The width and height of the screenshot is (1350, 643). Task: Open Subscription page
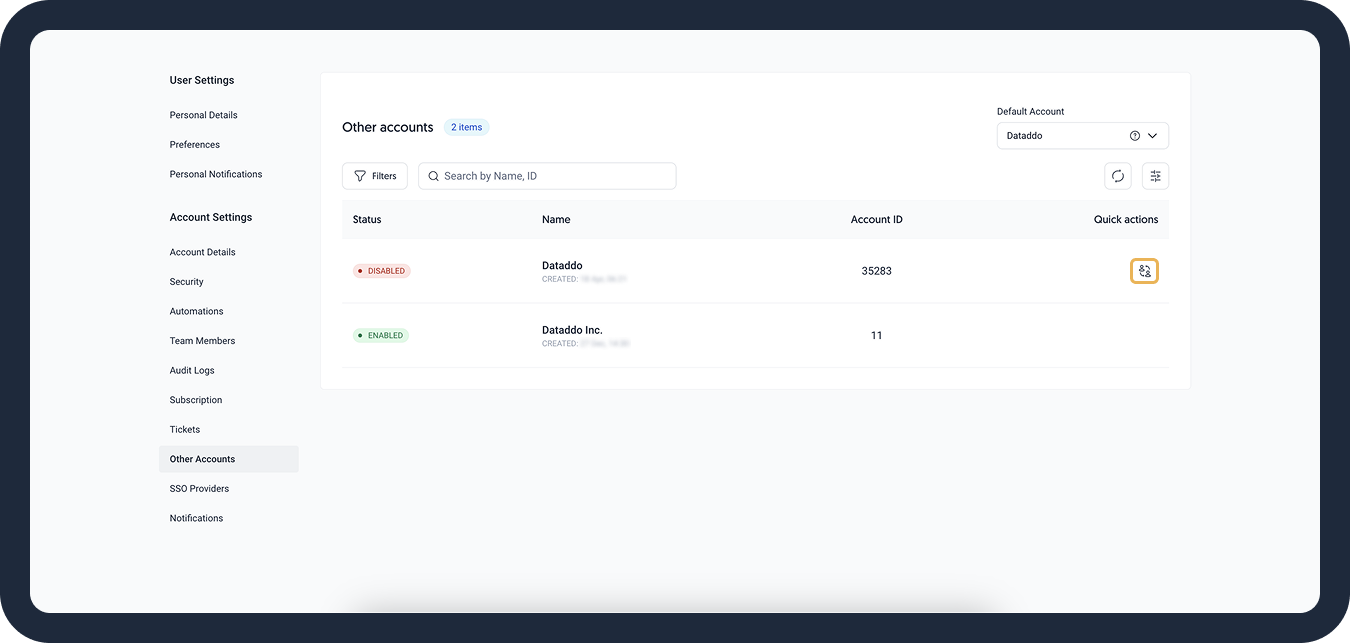tap(196, 400)
